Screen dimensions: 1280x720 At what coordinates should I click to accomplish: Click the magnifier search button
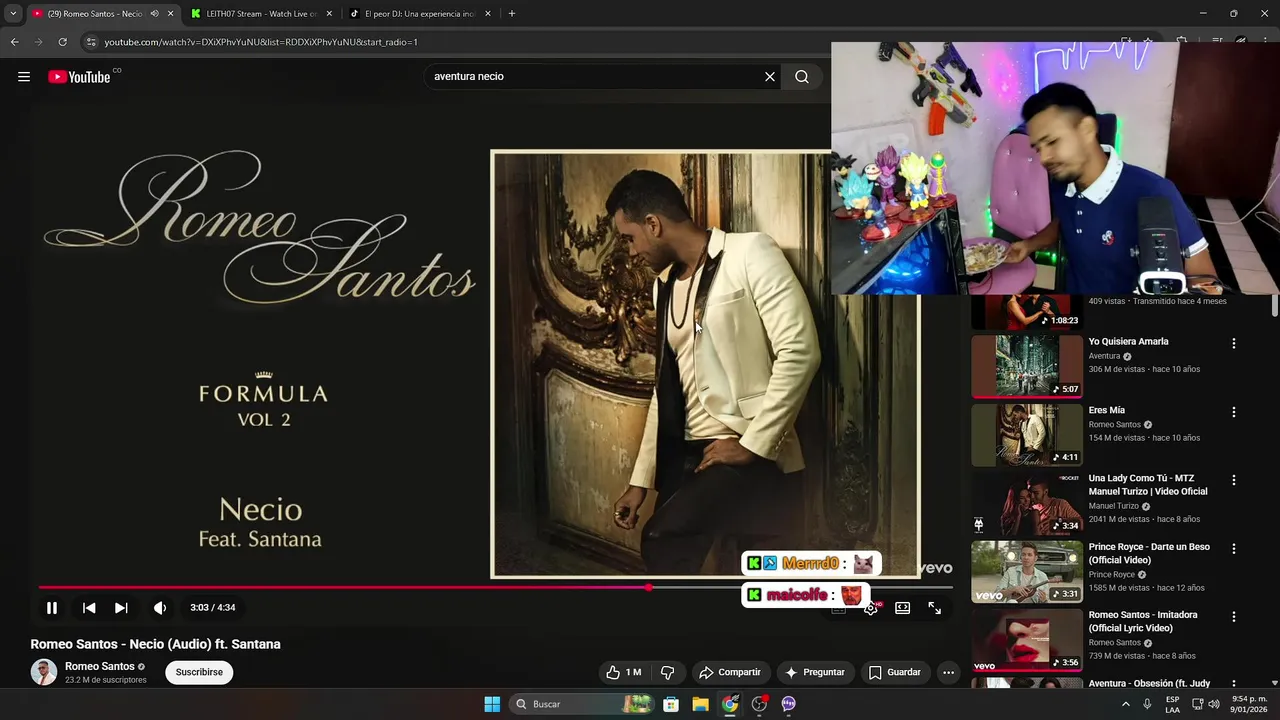pos(802,77)
